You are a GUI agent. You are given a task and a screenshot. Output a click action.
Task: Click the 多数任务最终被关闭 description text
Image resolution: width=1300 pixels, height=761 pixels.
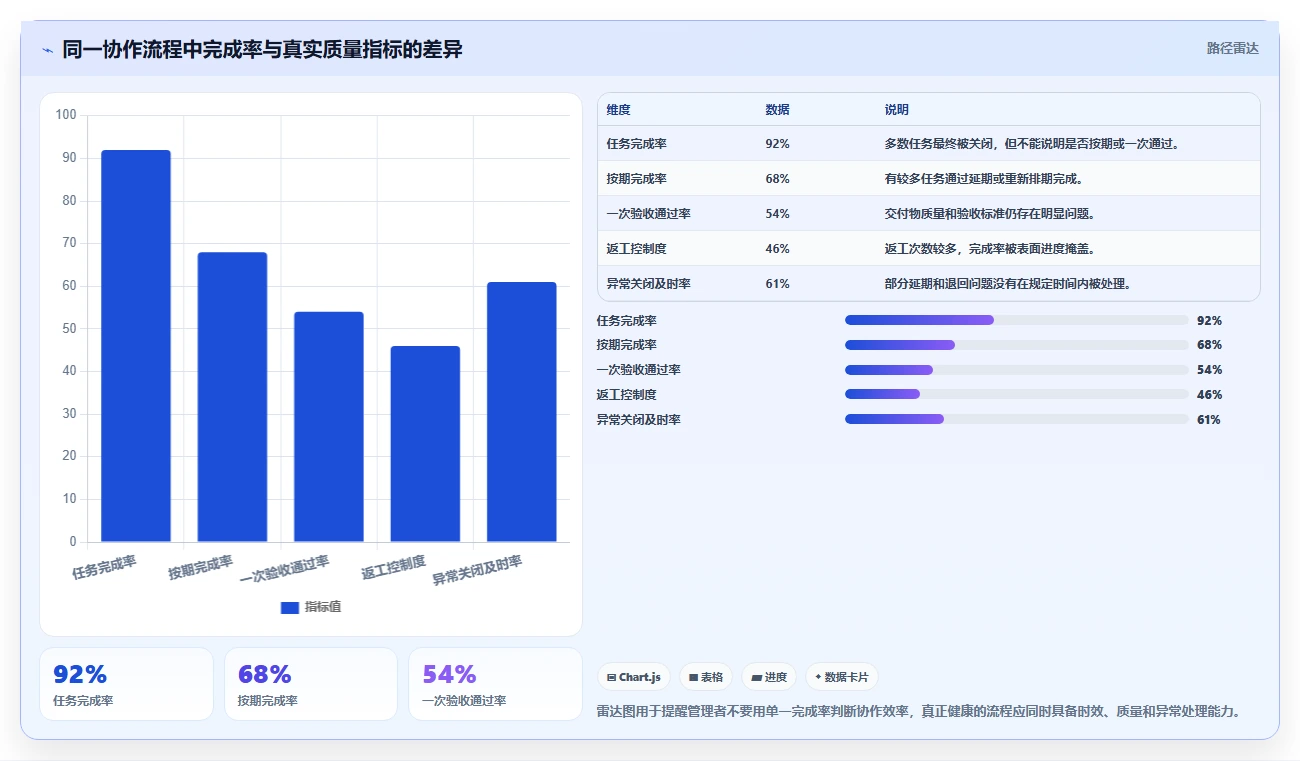(1034, 144)
